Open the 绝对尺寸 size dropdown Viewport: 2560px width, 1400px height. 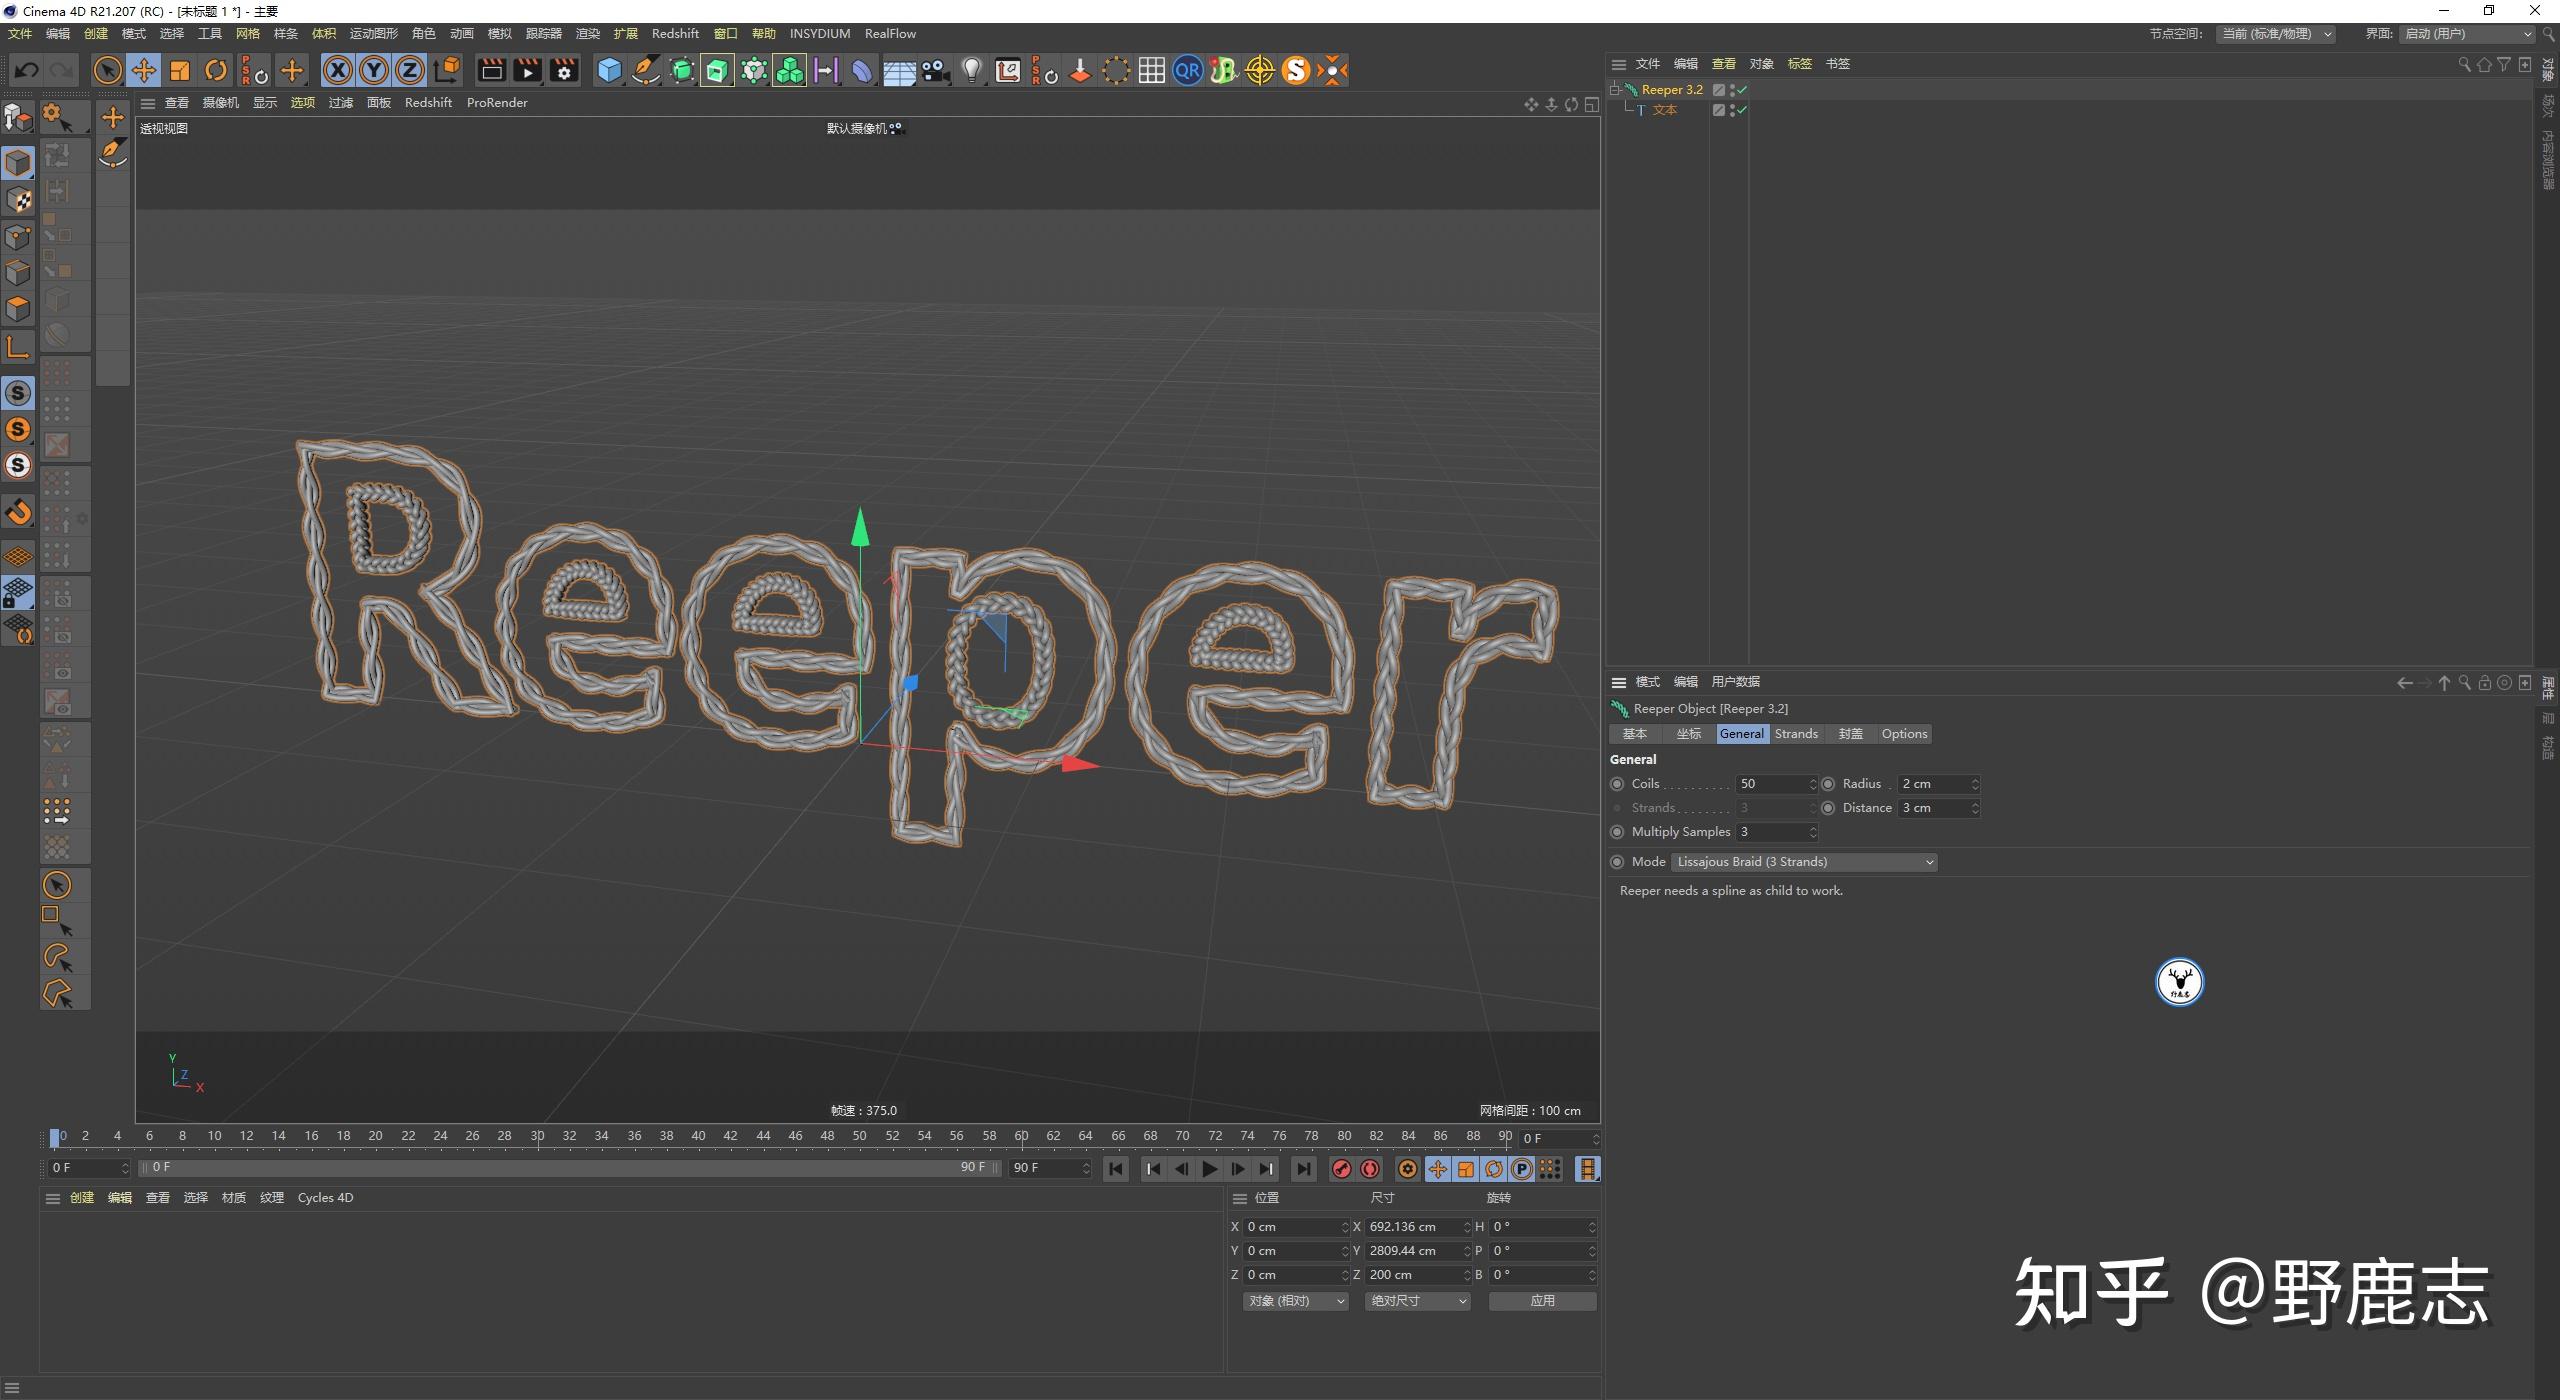[x=1417, y=1301]
